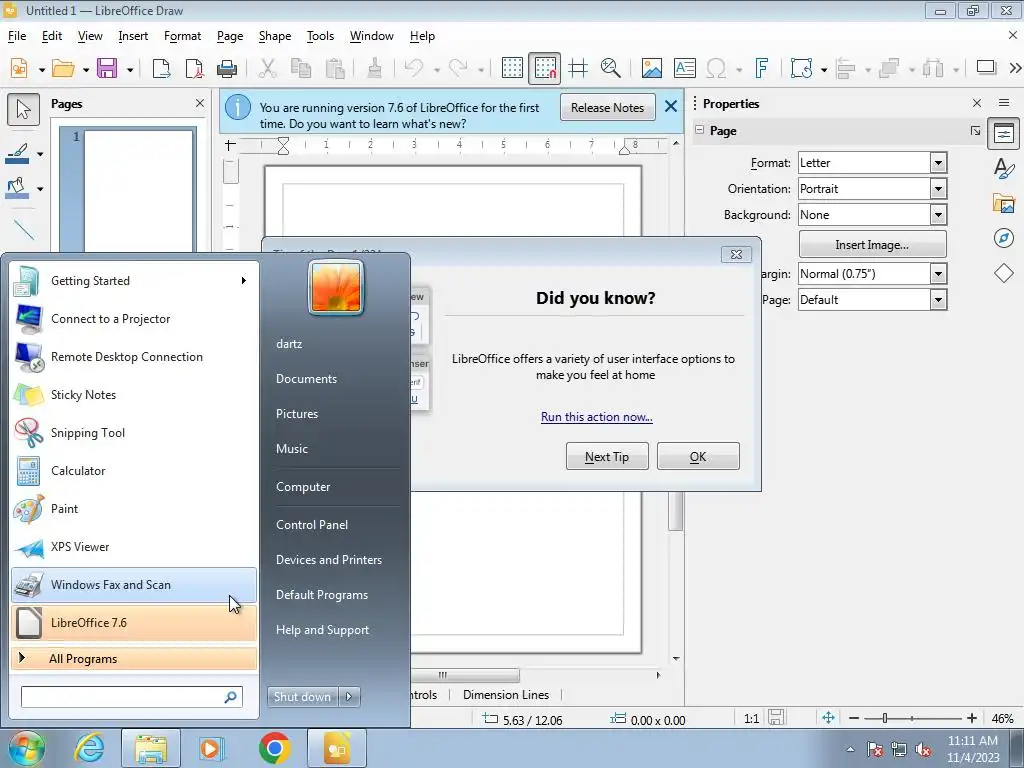
Task: Open the File menu
Action: (17, 36)
